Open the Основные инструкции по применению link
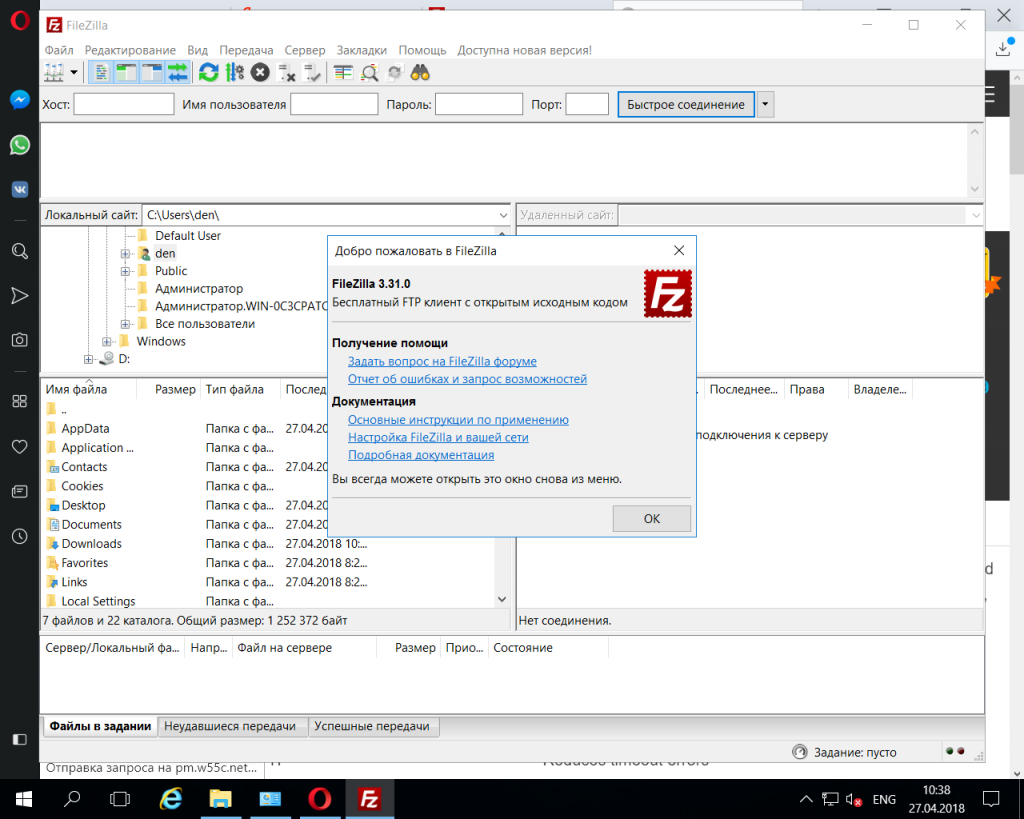Viewport: 1024px width, 819px height. tap(458, 420)
